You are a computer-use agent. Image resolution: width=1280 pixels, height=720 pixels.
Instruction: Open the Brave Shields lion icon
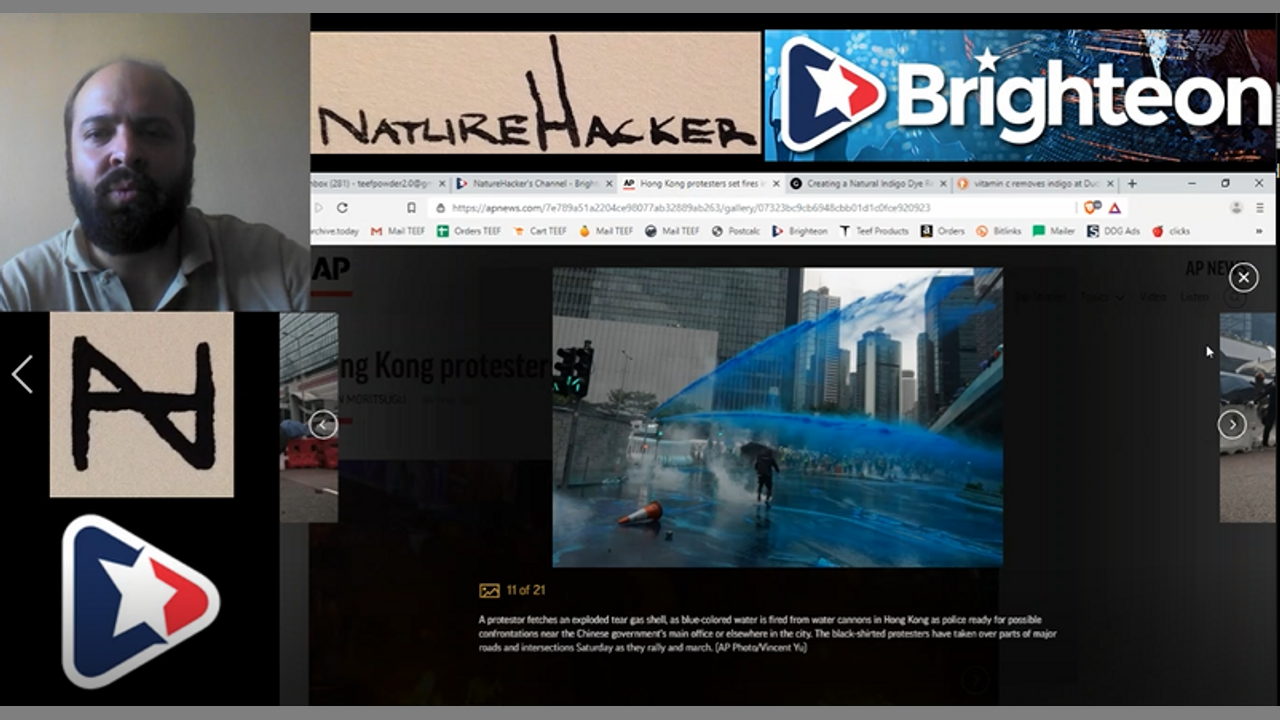click(x=1091, y=208)
